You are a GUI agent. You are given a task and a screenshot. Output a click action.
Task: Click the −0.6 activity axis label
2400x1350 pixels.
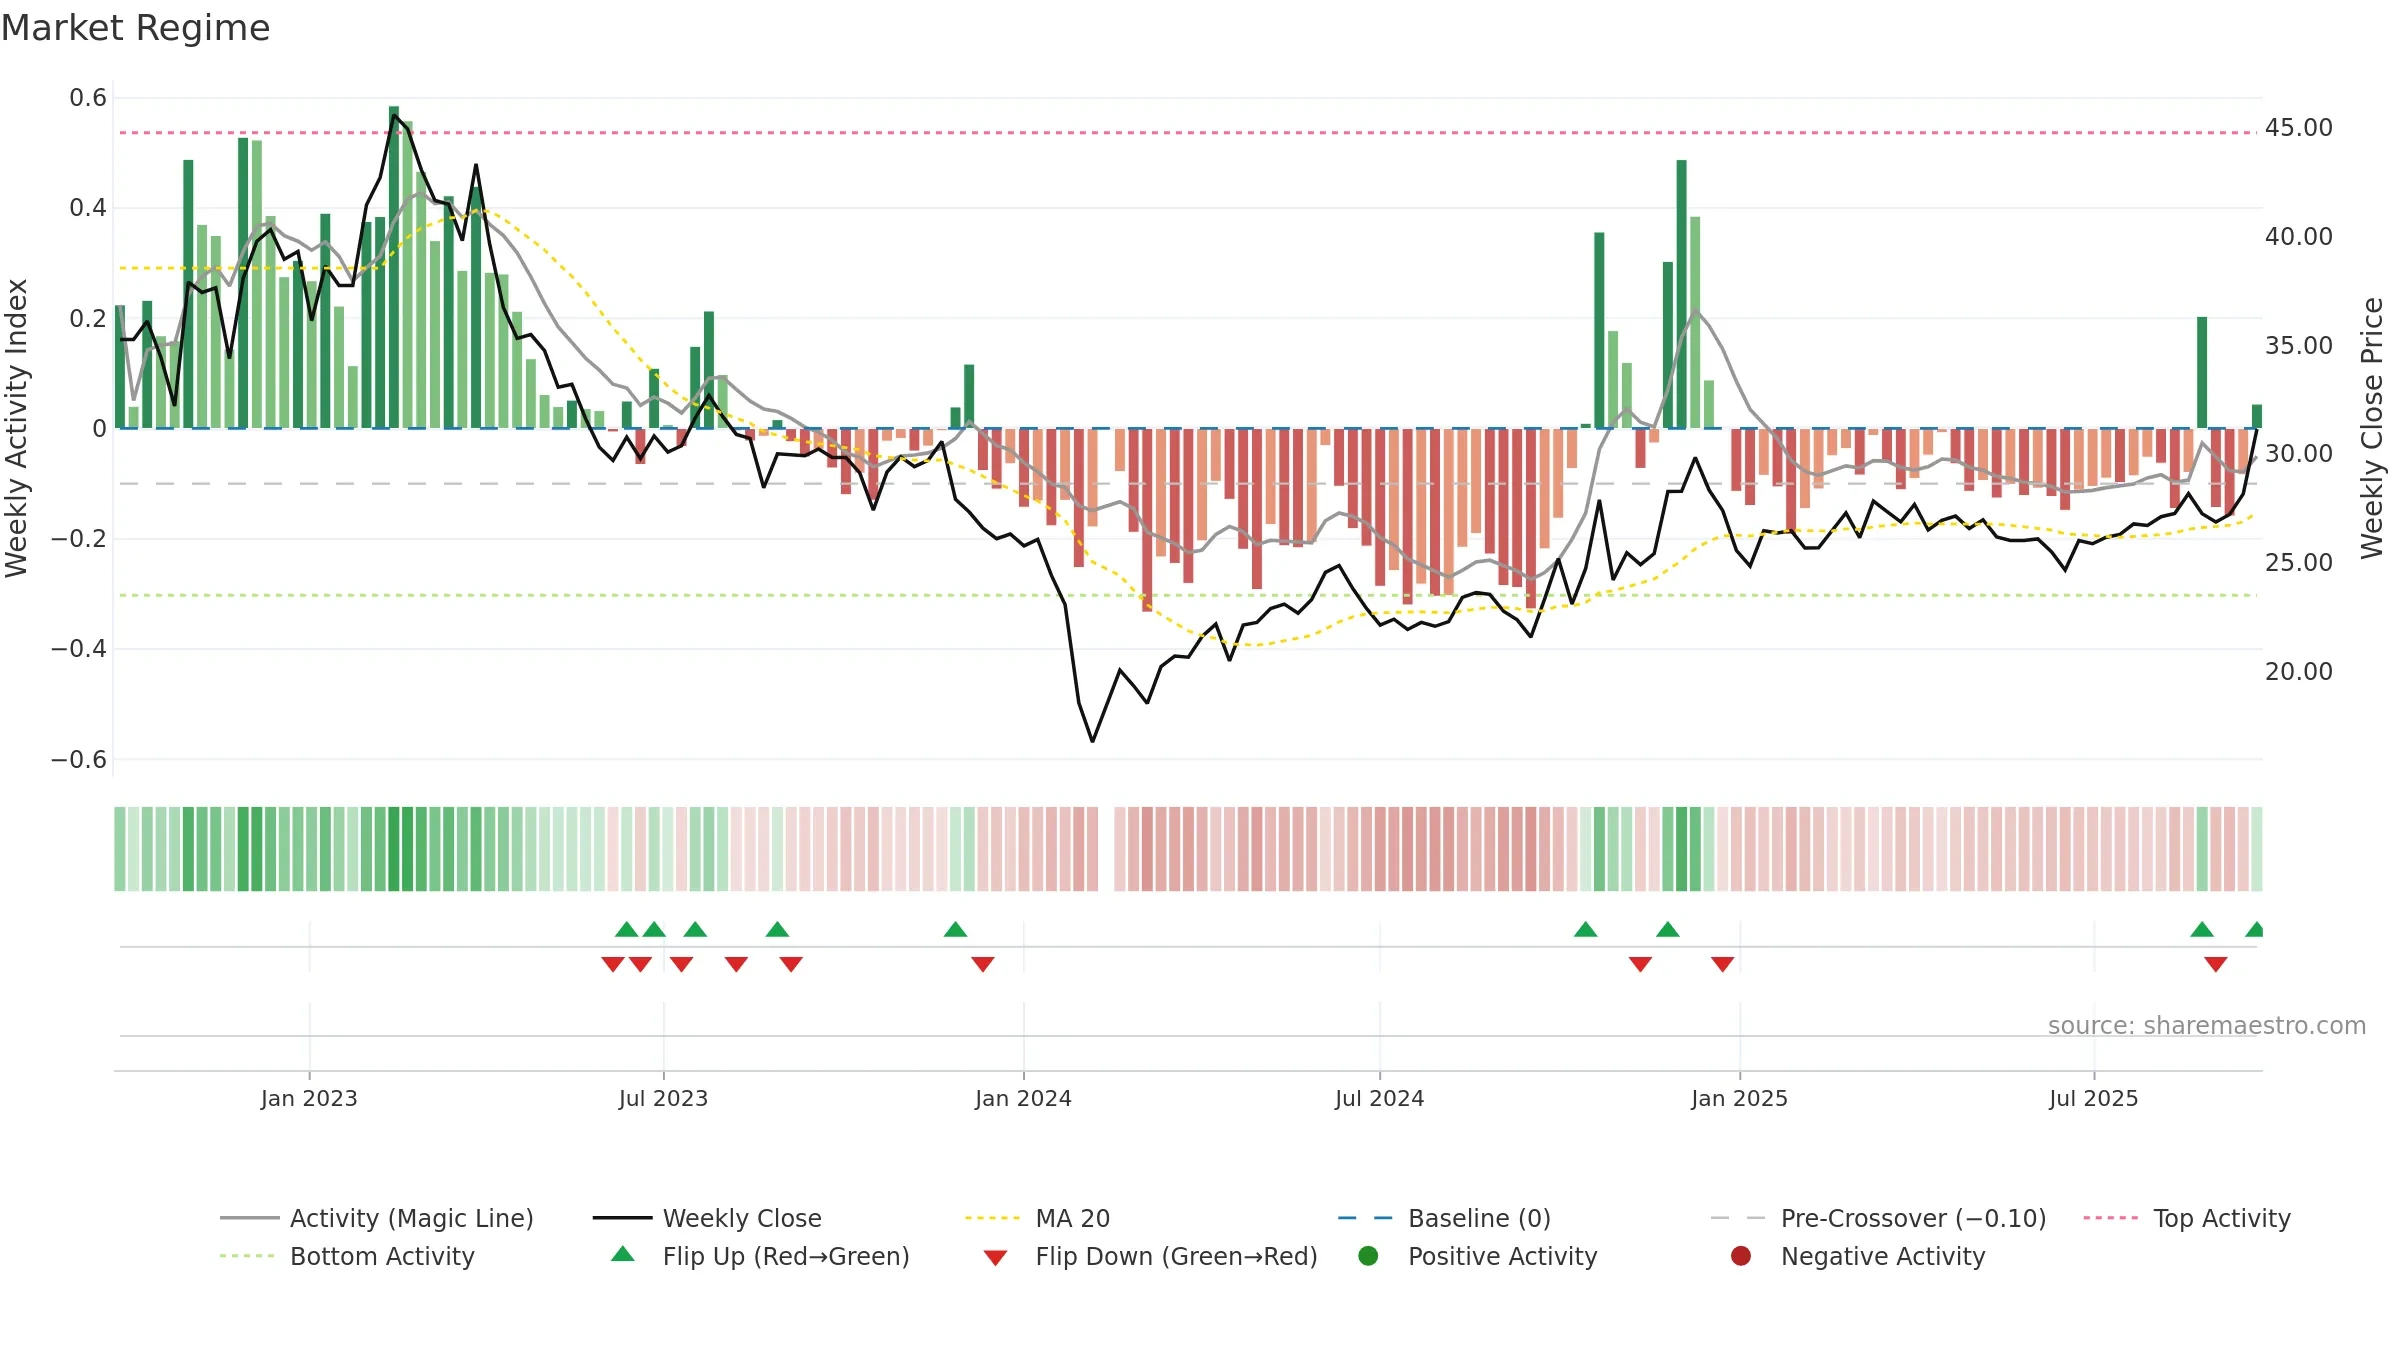tap(79, 760)
